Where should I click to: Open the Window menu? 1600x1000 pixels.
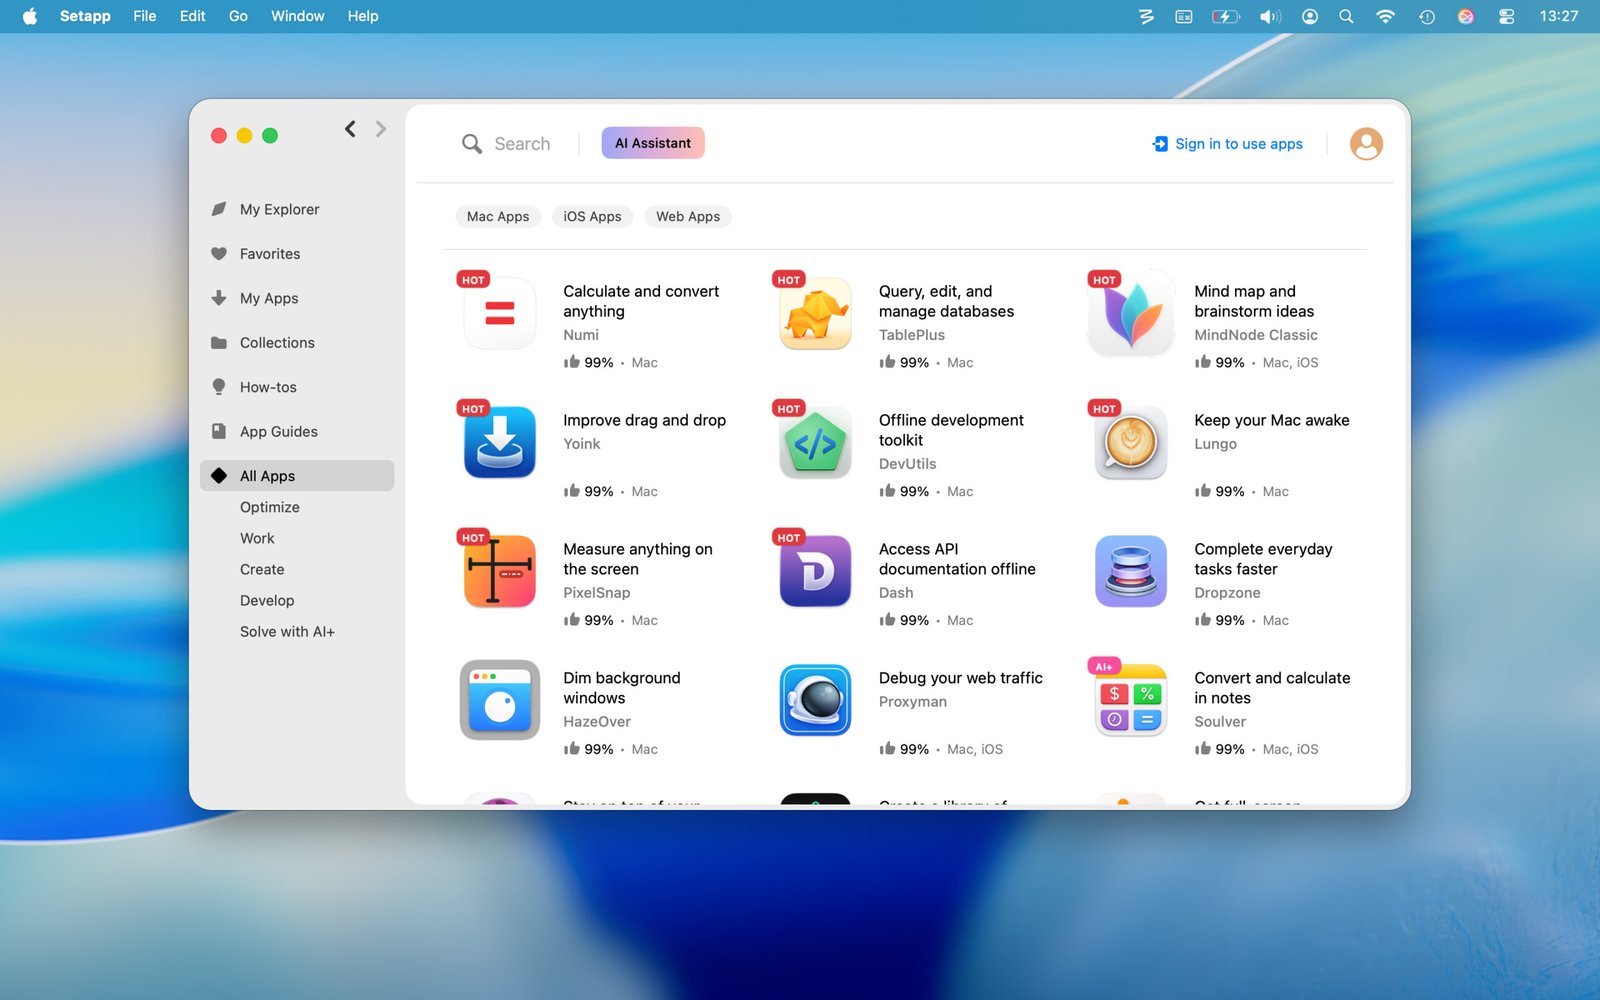point(297,16)
